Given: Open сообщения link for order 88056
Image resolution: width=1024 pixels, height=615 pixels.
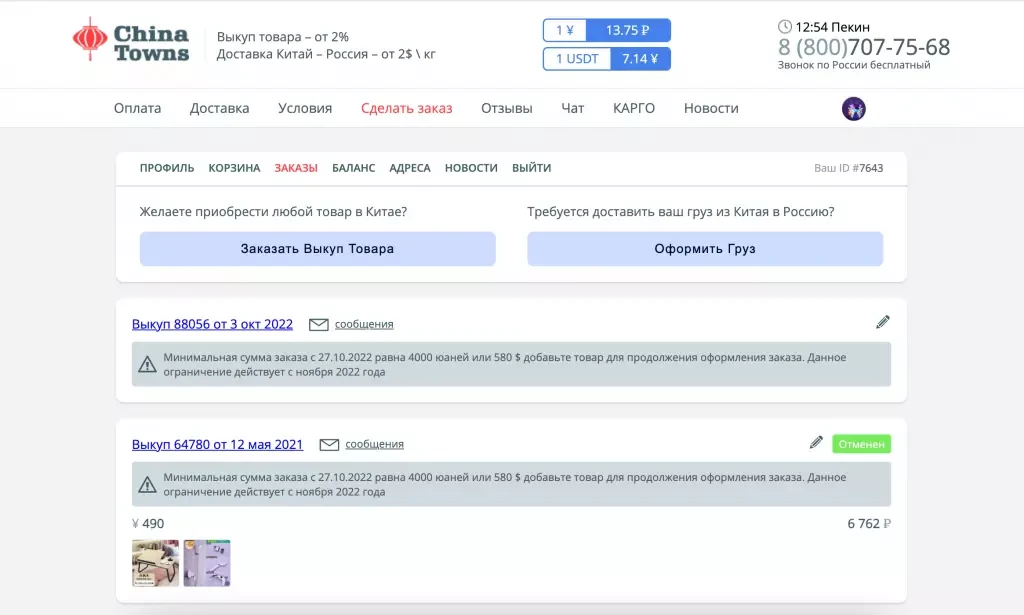Looking at the screenshot, I should (364, 324).
